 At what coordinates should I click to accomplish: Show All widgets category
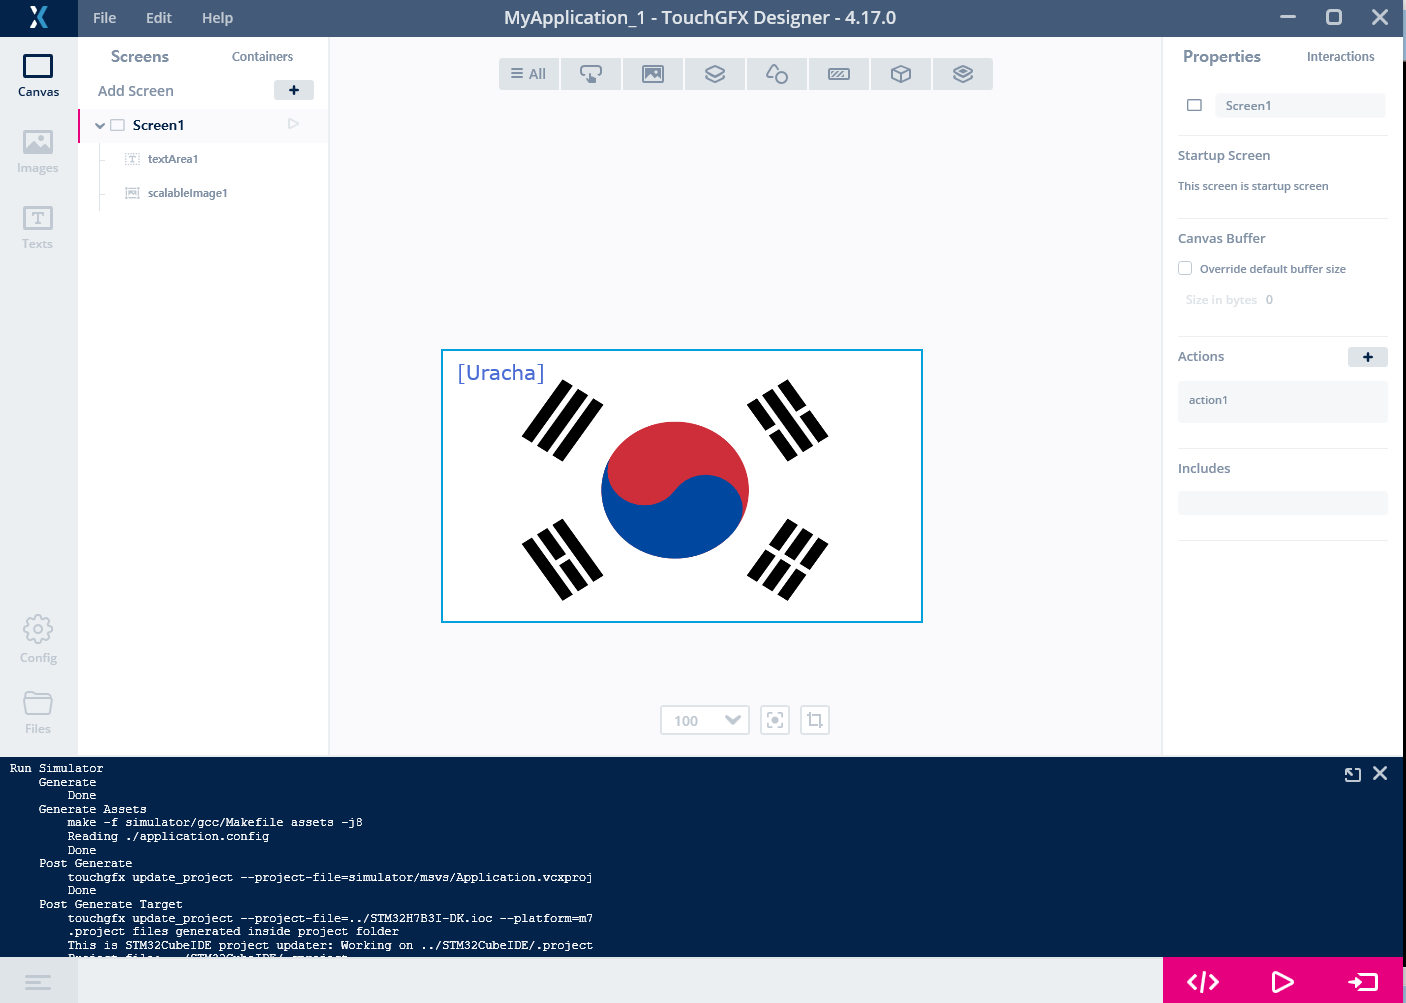[x=529, y=74]
